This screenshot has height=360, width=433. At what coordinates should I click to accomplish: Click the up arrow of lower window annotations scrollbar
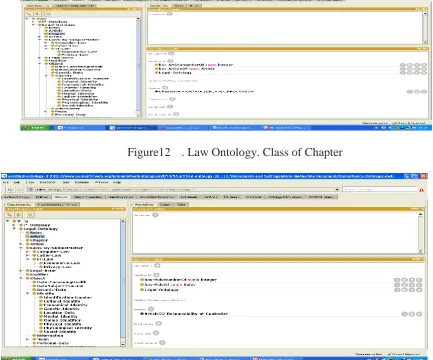(421, 215)
